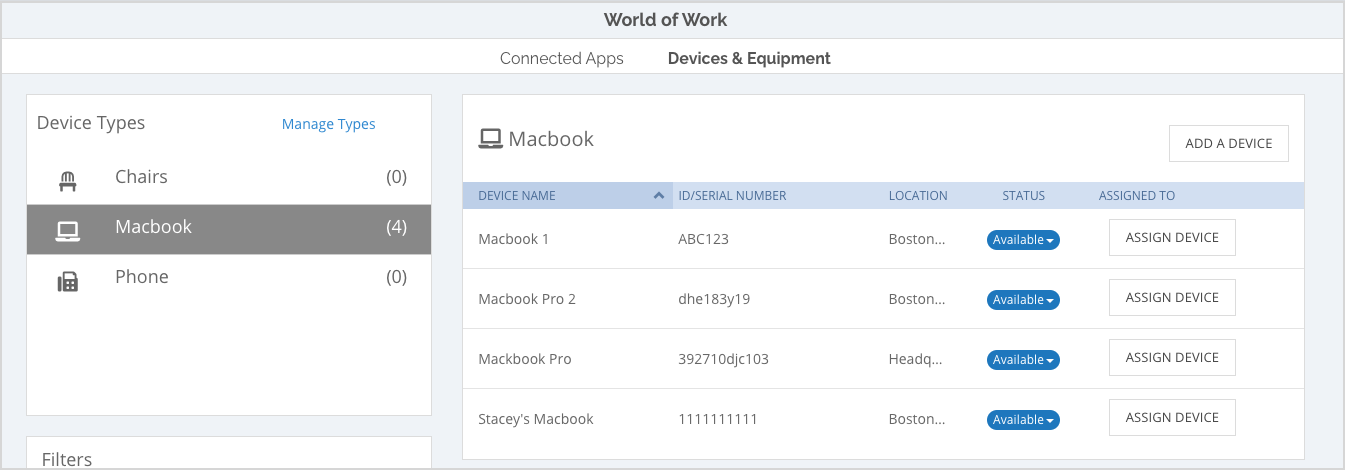Select Phone device type
1345x470 pixels.
tap(229, 278)
